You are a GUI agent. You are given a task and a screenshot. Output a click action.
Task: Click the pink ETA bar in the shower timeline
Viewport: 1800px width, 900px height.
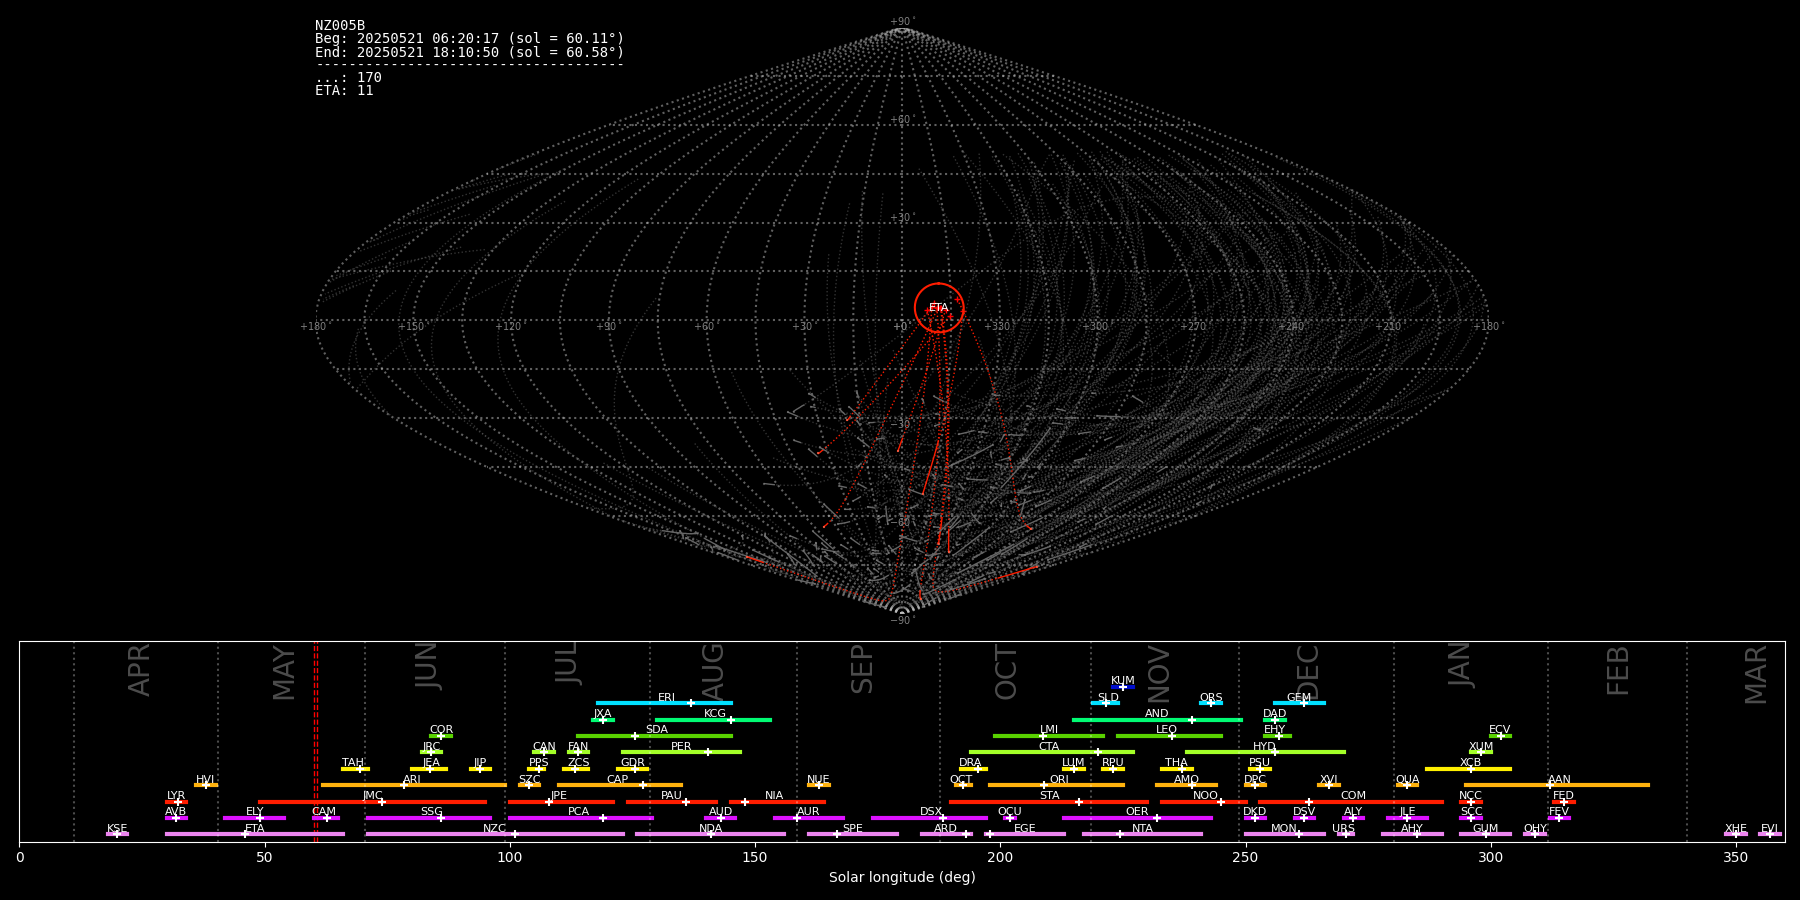click(255, 834)
